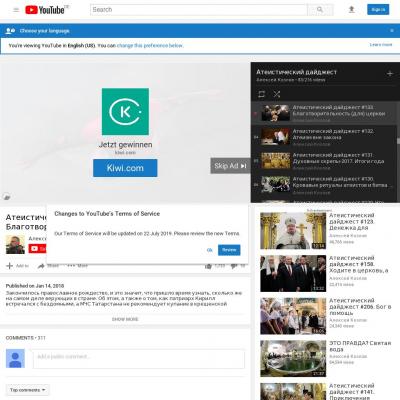Click the playlist panel scrollbar
This screenshot has height=400, width=400.
click(398, 141)
